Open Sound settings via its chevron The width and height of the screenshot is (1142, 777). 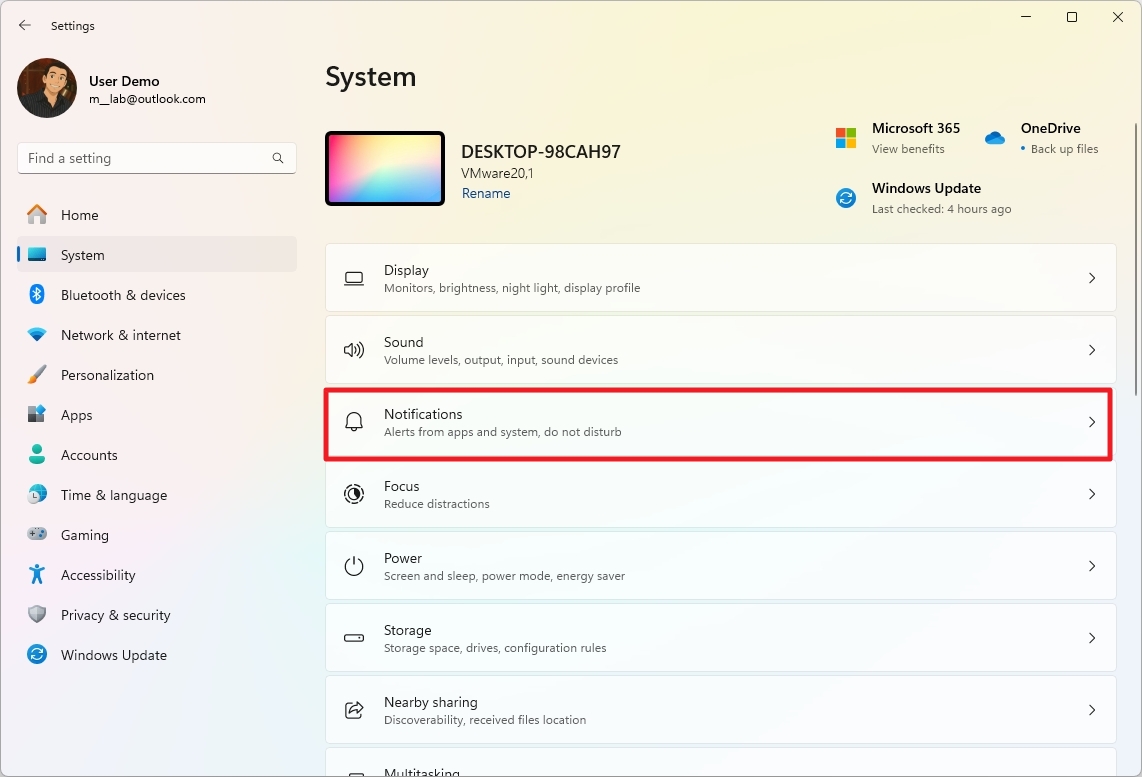pyautogui.click(x=1092, y=350)
